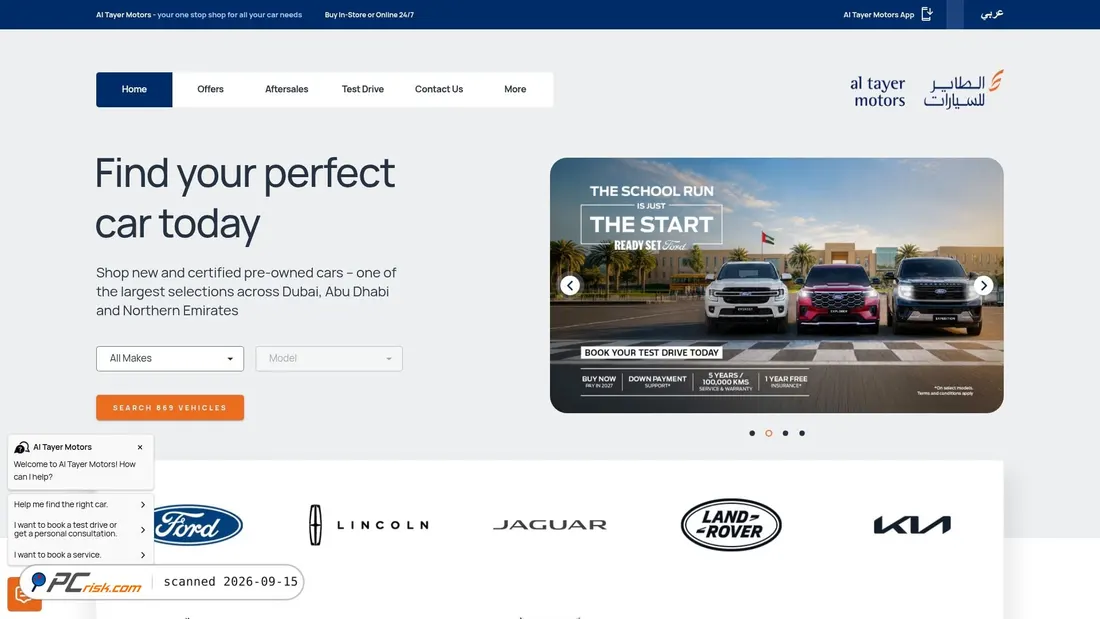Select the first carousel dot
Viewport: 1100px width, 619px height.
tap(752, 433)
